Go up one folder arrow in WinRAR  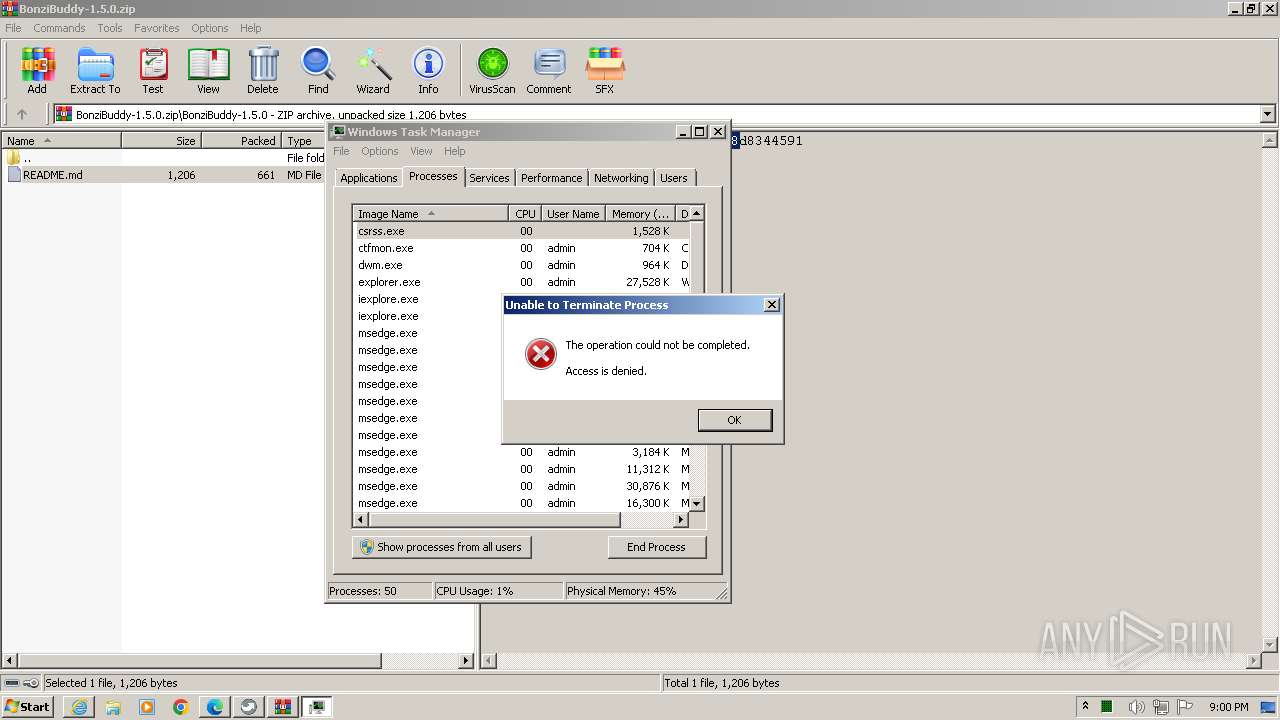pyautogui.click(x=22, y=114)
